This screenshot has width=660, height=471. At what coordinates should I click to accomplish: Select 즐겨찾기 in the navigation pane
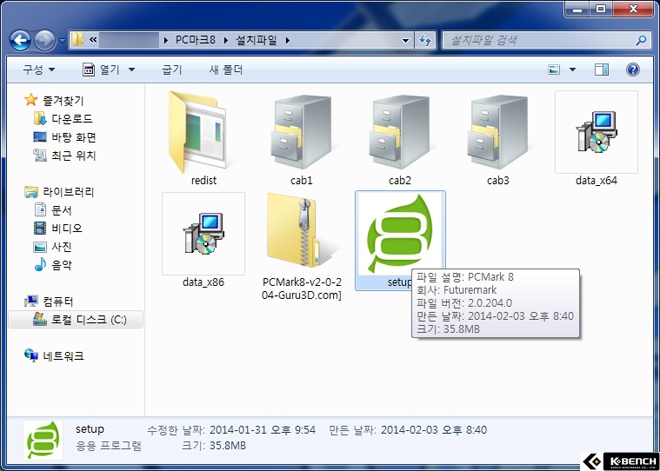point(63,101)
